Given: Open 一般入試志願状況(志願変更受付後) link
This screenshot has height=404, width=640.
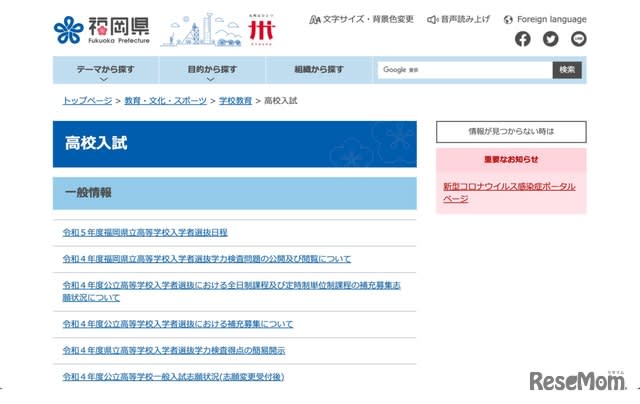Looking at the screenshot, I should tap(173, 377).
